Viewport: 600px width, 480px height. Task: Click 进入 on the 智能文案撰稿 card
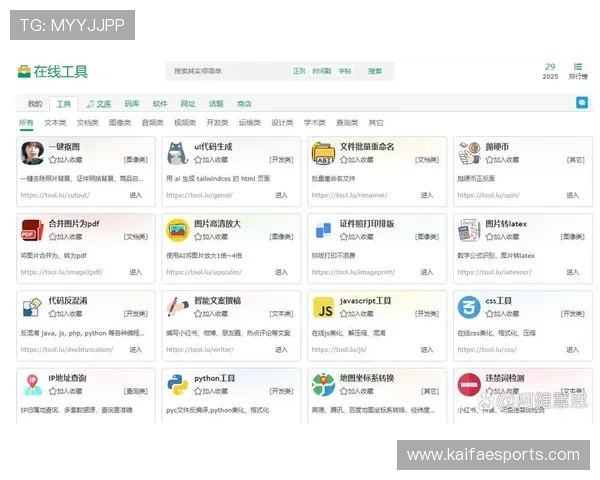(x=281, y=350)
